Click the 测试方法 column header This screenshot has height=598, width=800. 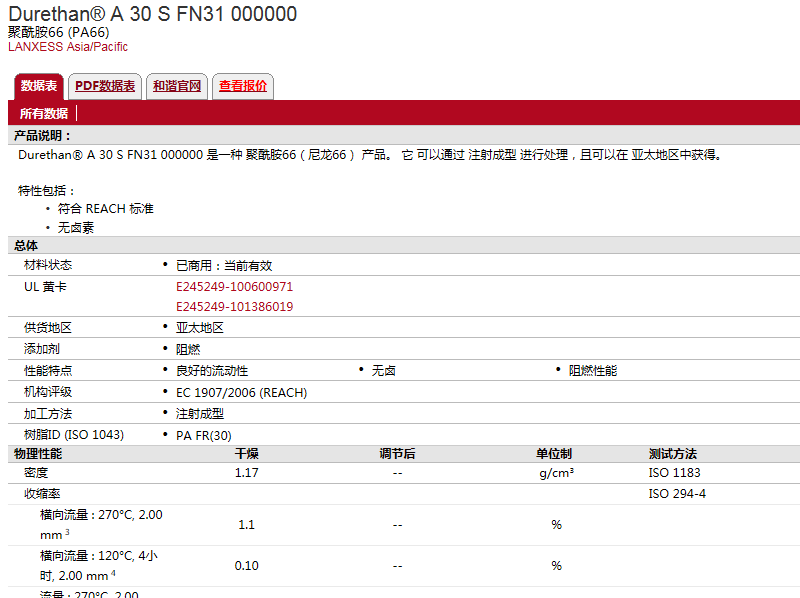(x=673, y=454)
